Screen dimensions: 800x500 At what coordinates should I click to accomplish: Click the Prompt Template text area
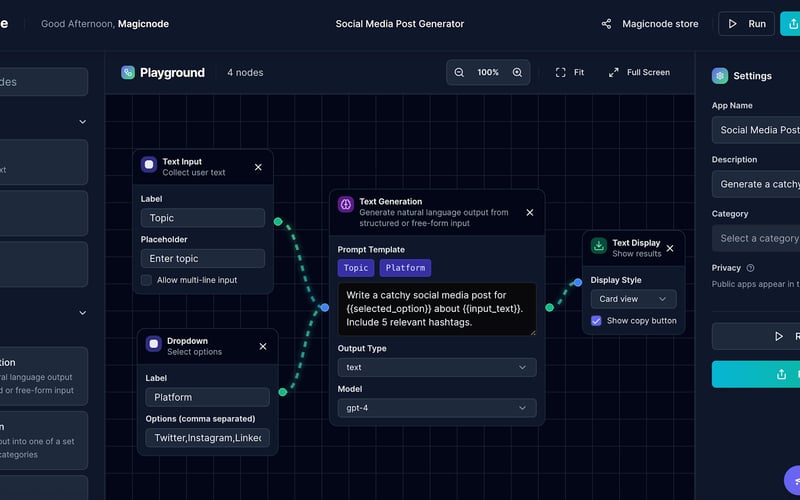tap(437, 309)
